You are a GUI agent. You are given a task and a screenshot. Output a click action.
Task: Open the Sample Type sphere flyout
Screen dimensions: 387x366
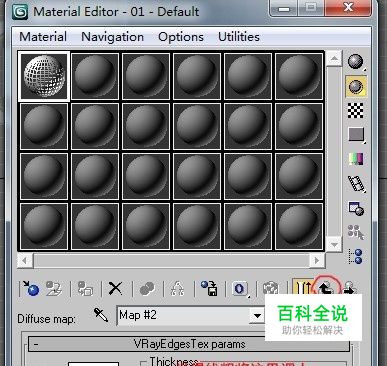(x=356, y=62)
